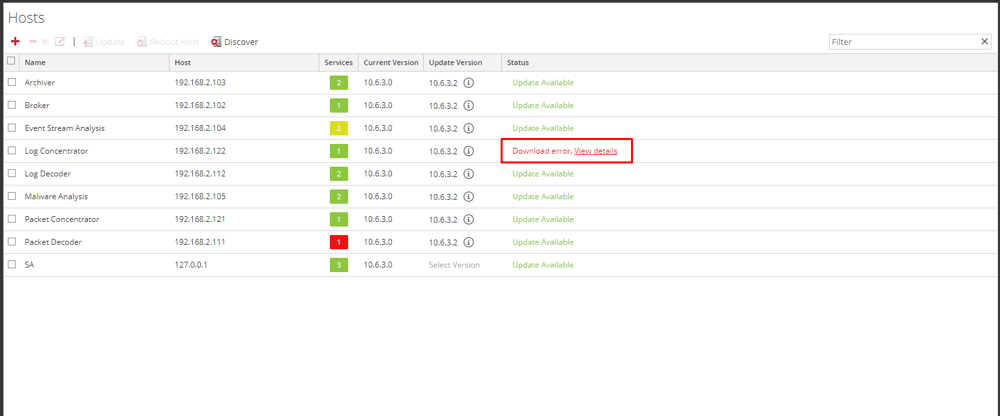
Task: Click info icon for Malware Analysis
Action: [469, 197]
